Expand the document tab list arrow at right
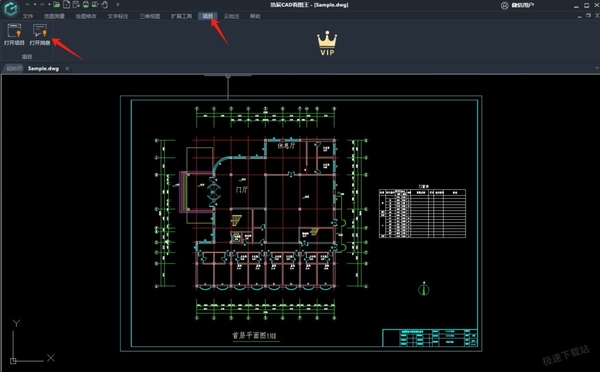The height and width of the screenshot is (372, 600). [597, 68]
